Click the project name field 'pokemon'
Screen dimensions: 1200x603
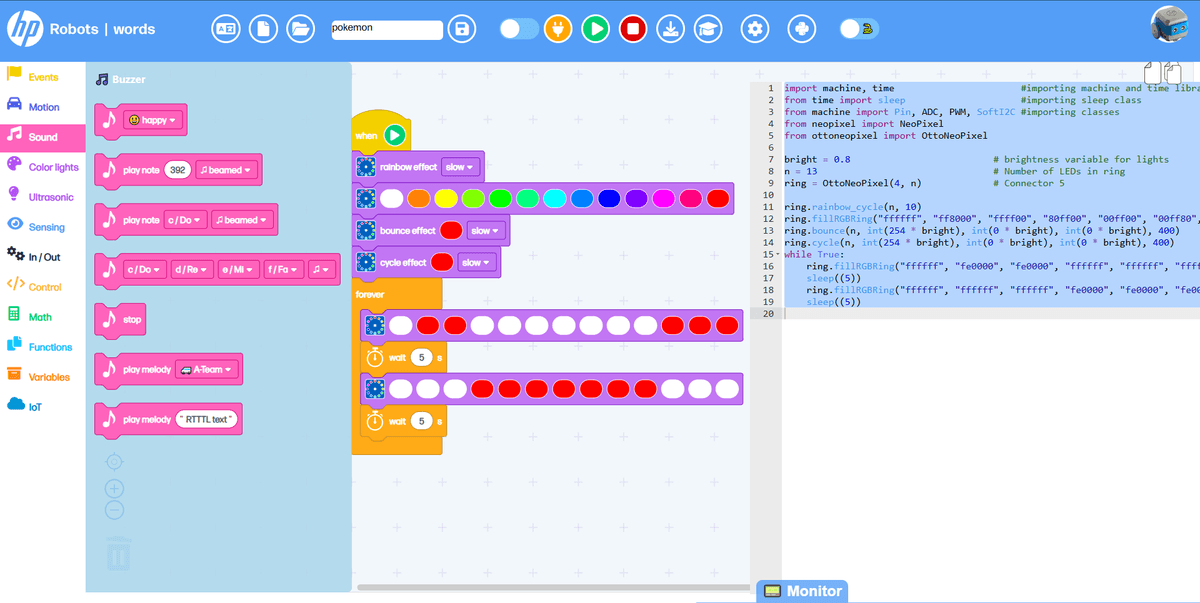(387, 29)
